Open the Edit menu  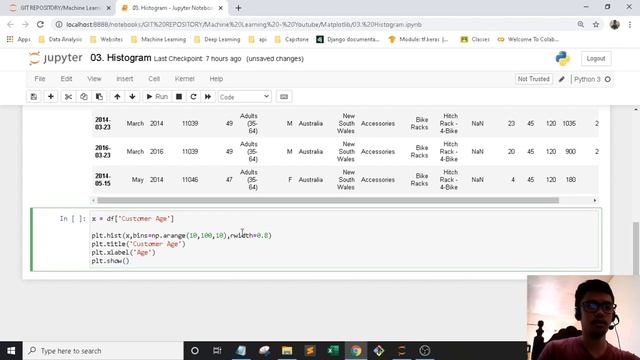click(66, 79)
